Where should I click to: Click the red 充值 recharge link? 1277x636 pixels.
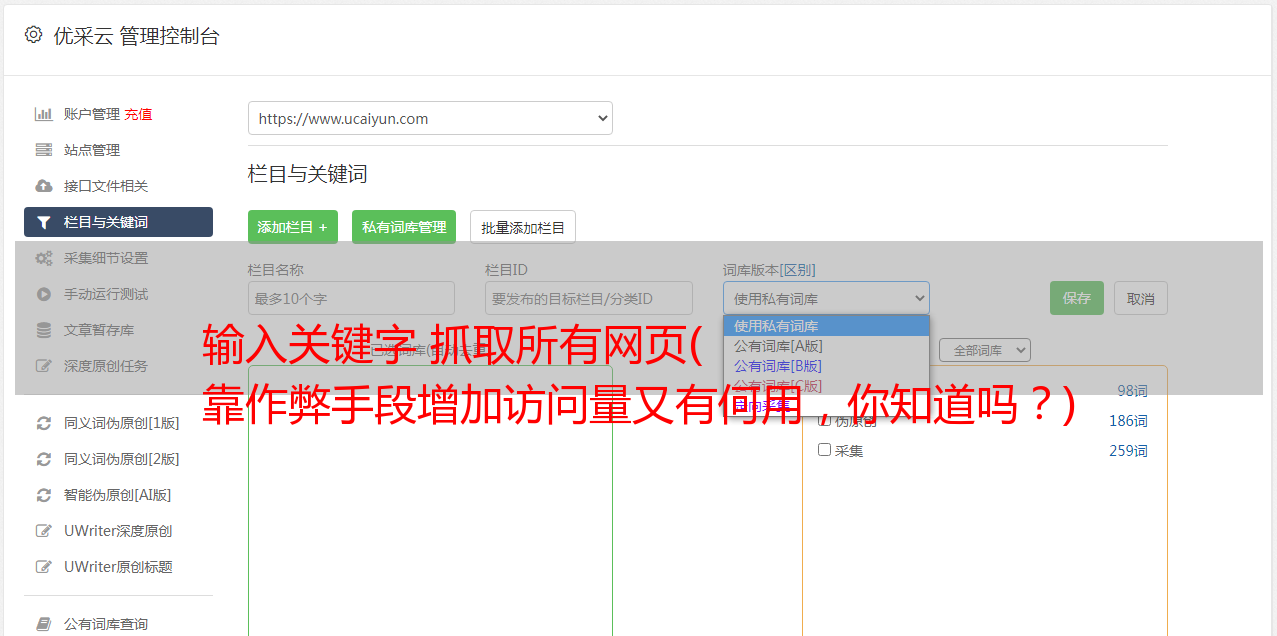tap(138, 114)
